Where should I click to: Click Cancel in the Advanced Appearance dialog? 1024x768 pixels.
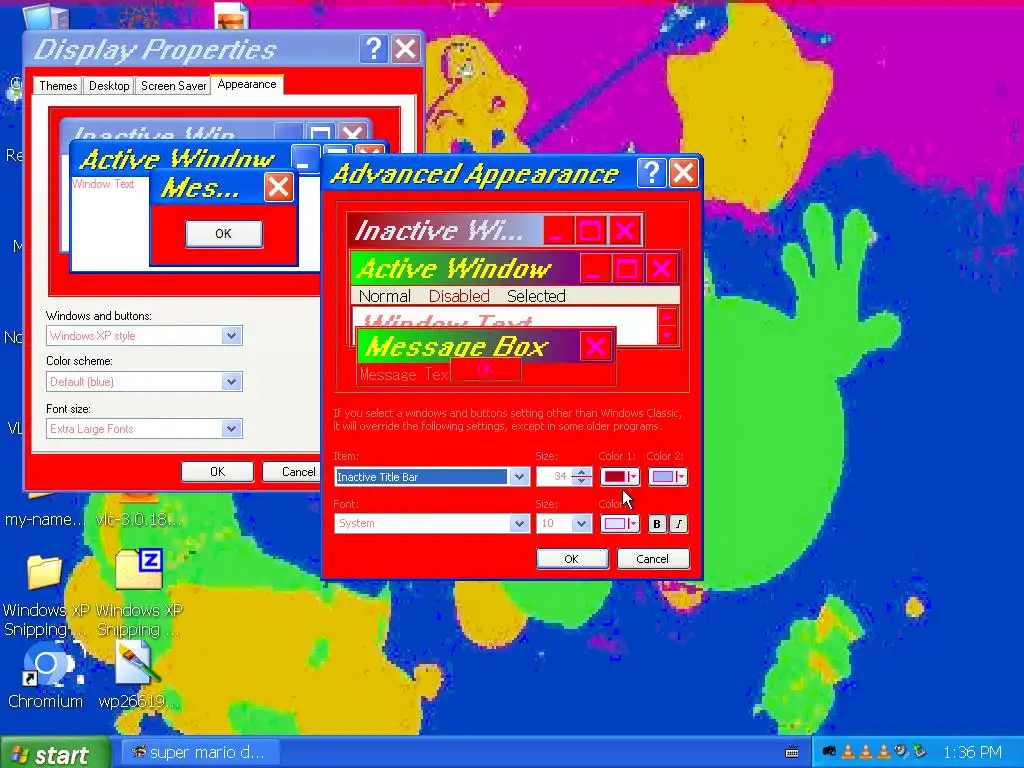[x=652, y=559]
